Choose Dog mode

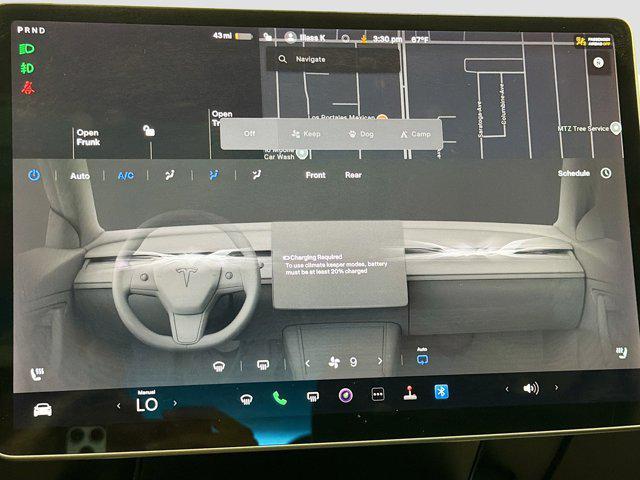pyautogui.click(x=361, y=134)
